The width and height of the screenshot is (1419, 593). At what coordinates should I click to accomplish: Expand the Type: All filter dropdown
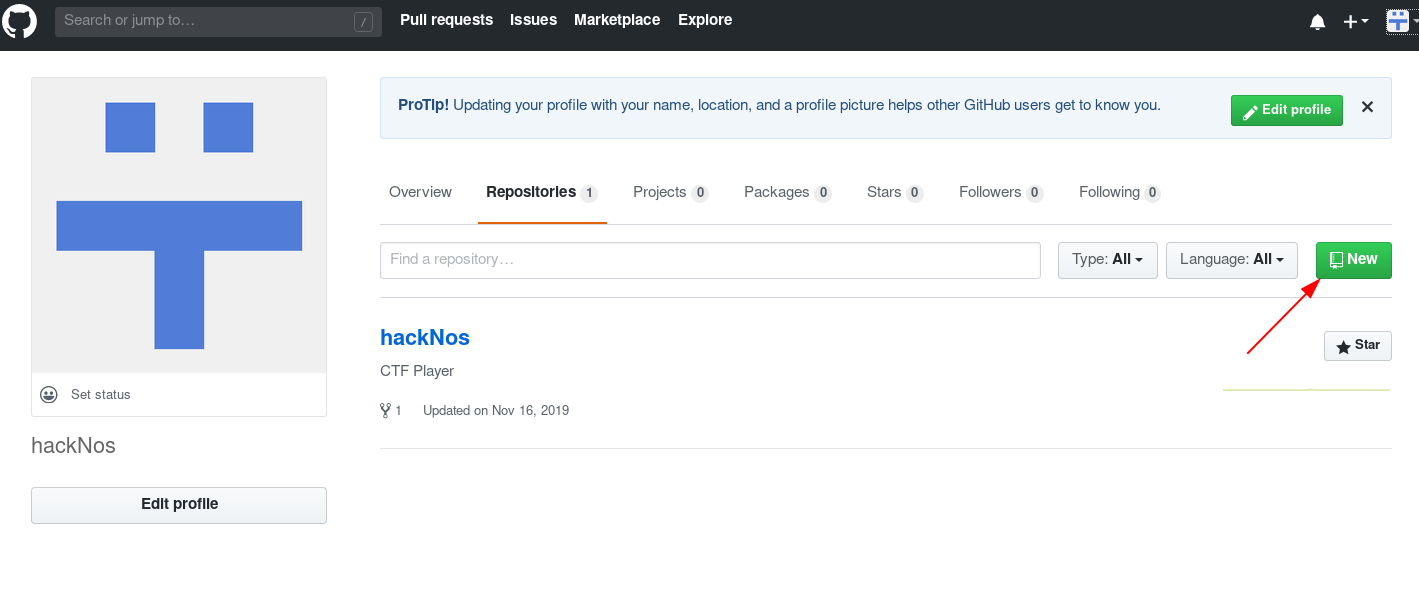pos(1107,260)
